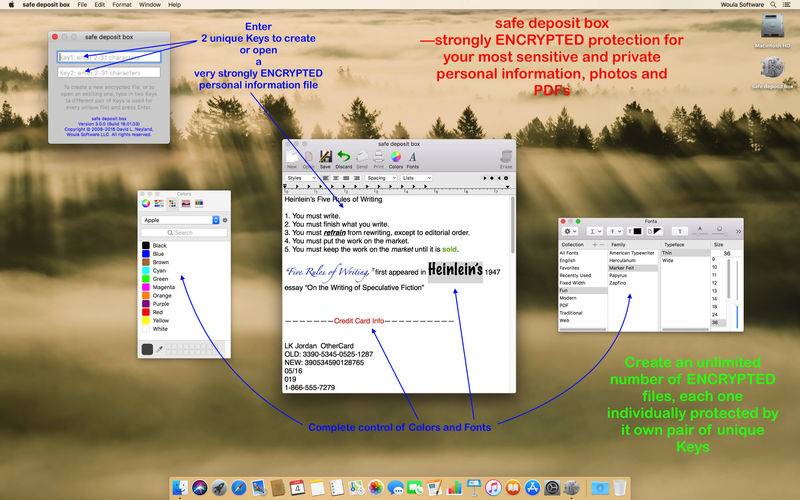Toggle center text alignment in ruler bar
The width and height of the screenshot is (800, 500).
click(x=336, y=178)
